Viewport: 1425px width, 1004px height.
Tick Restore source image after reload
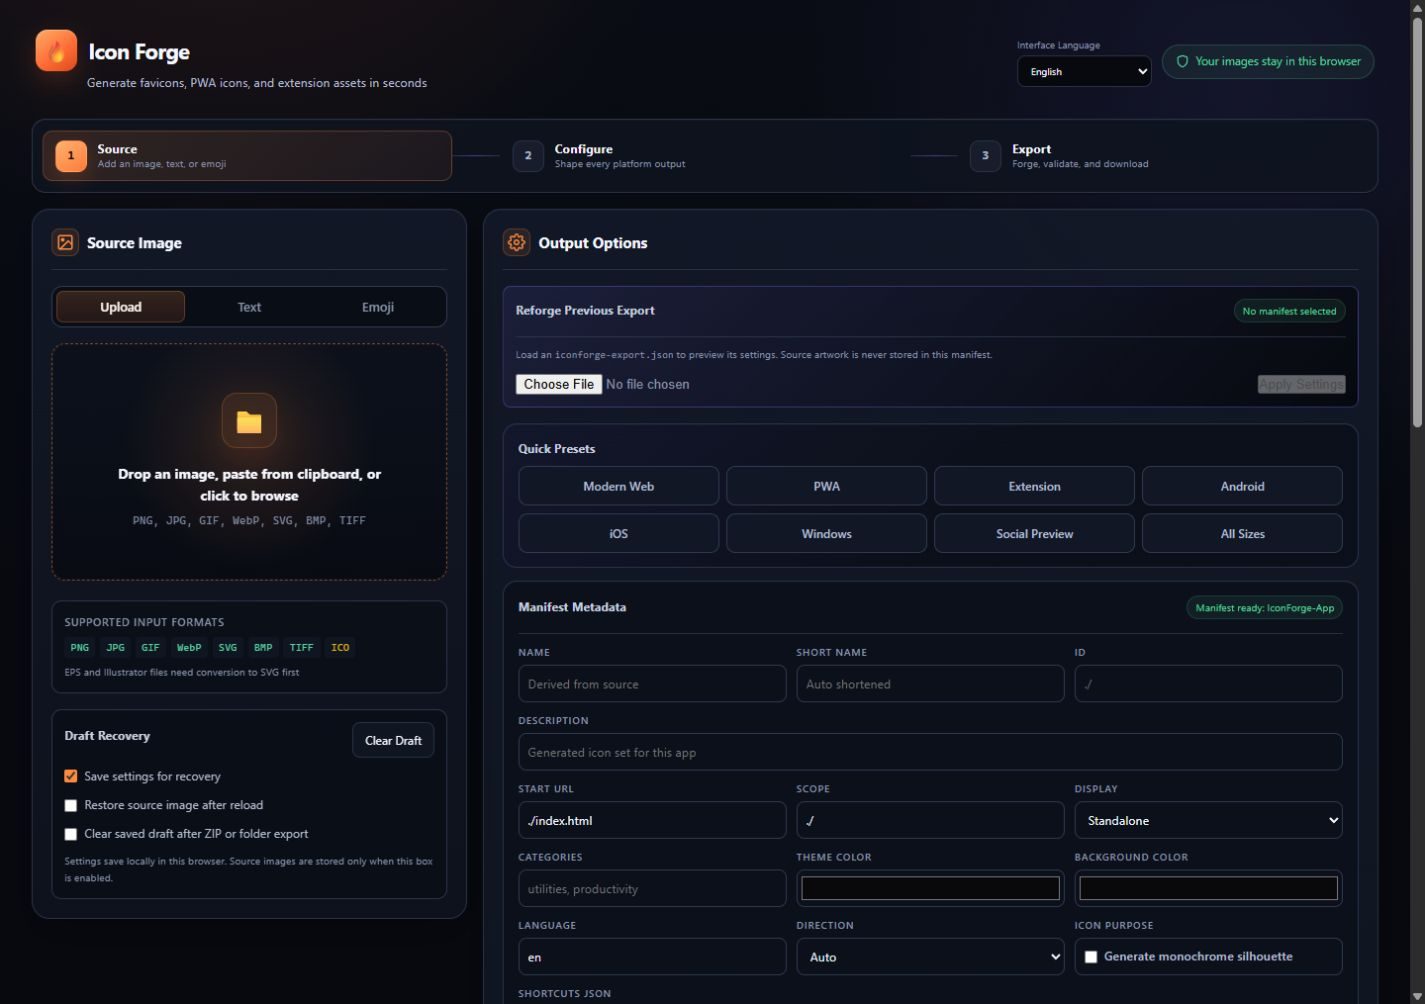pos(71,805)
